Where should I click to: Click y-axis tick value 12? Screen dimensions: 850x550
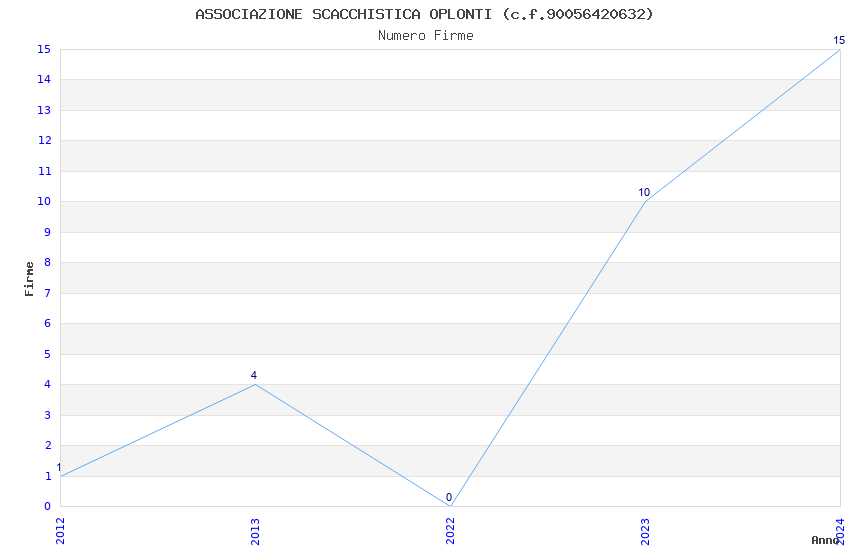(44, 140)
